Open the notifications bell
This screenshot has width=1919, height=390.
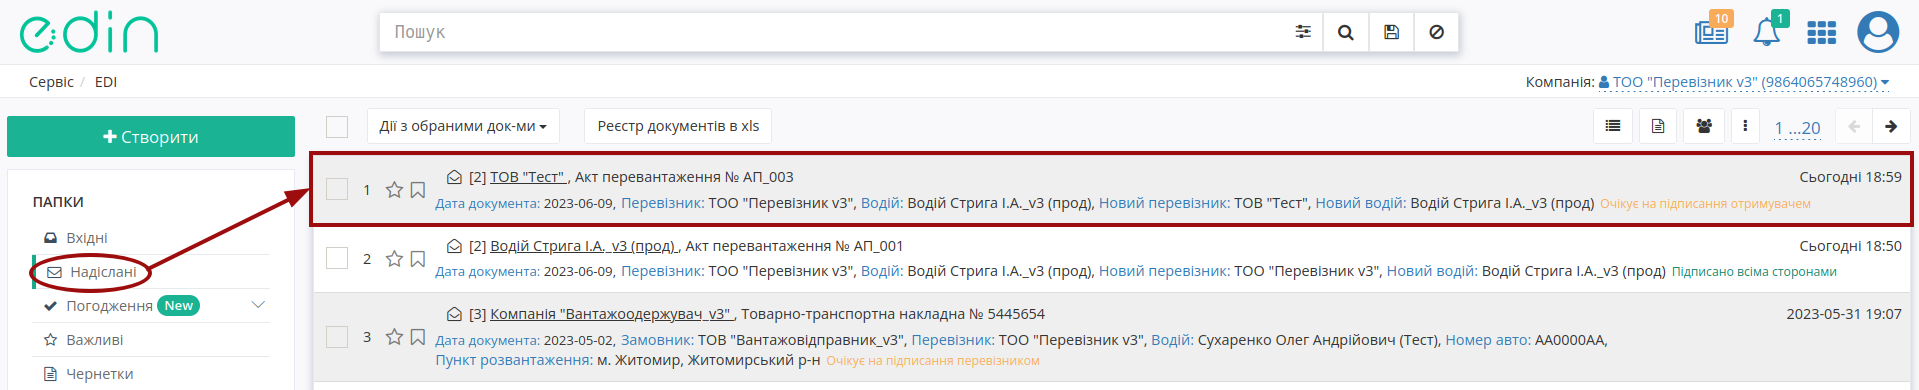[1767, 31]
